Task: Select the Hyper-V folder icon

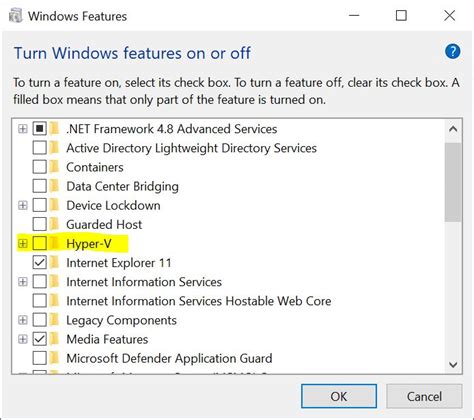Action: click(54, 243)
